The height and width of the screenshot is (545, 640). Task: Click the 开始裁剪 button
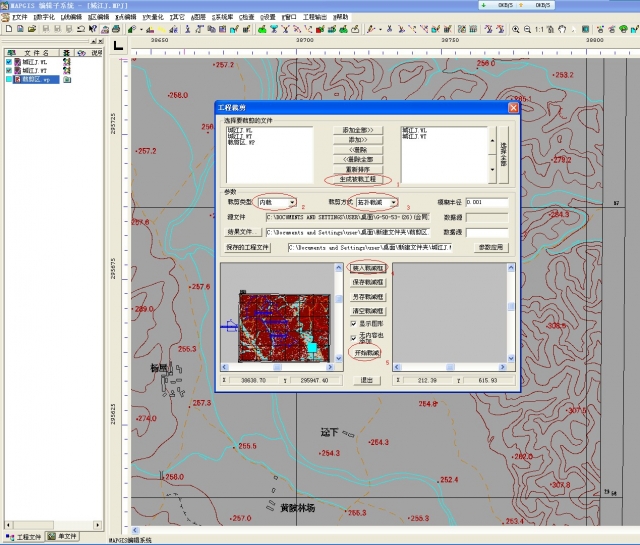pos(367,353)
